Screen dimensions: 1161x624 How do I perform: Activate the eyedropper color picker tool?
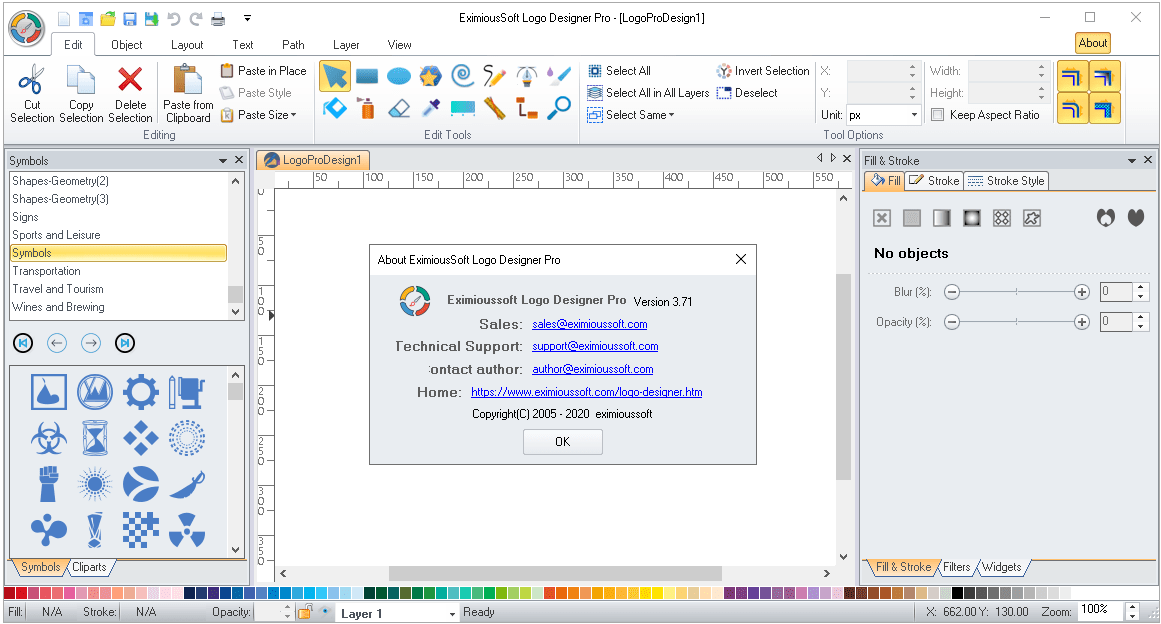(430, 109)
